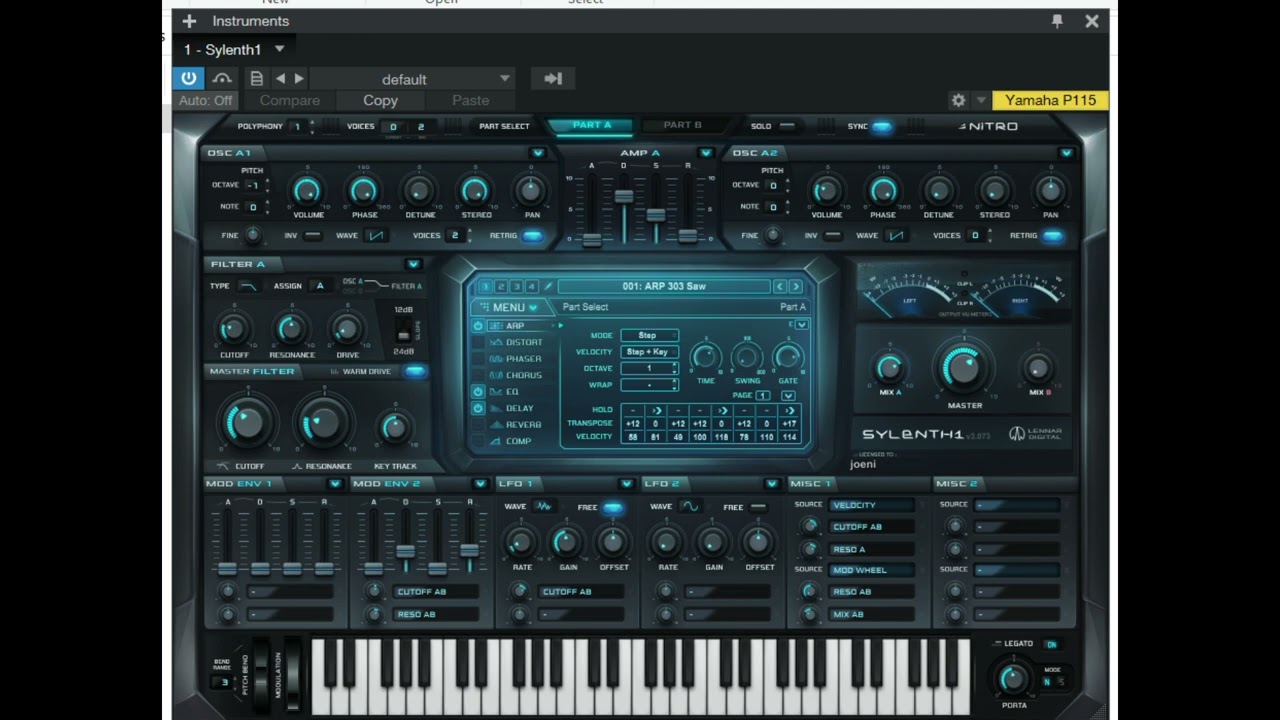Toggle OSC A2 RETRIG switch
This screenshot has width=1280, height=720.
pyautogui.click(x=1053, y=236)
